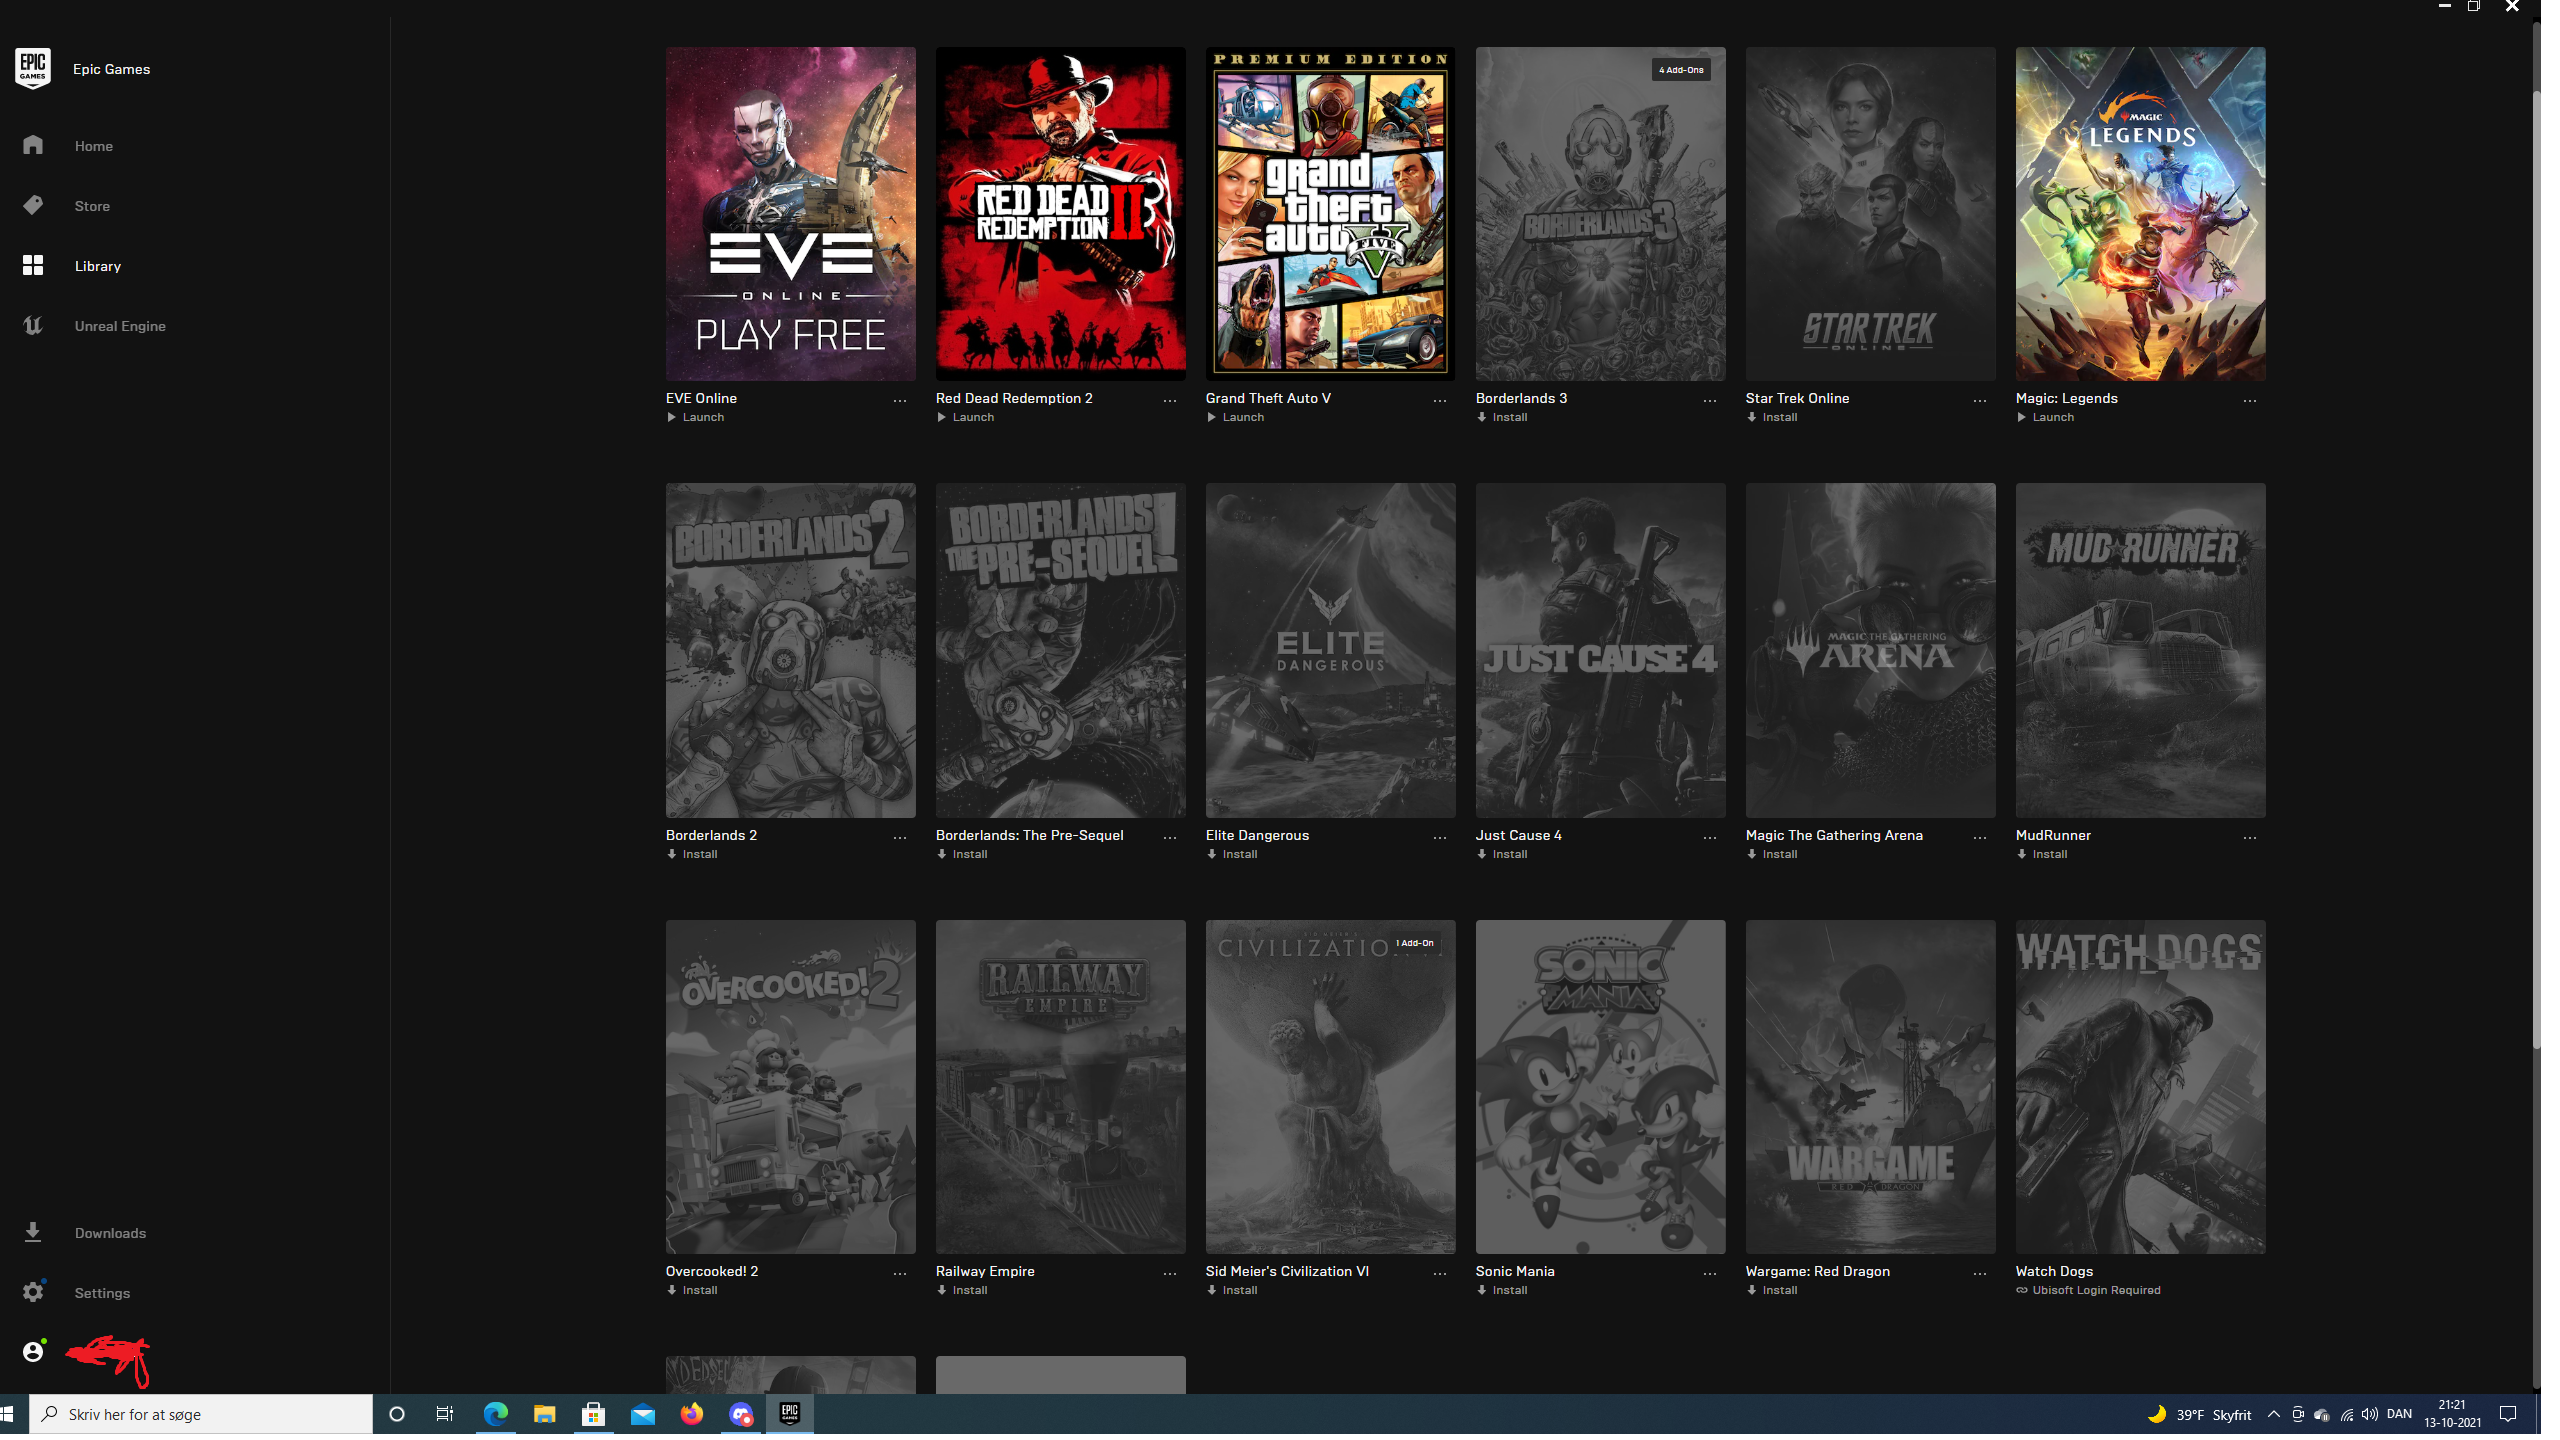
Task: Open Railway Empire three-dot menu
Action: click(1170, 1274)
